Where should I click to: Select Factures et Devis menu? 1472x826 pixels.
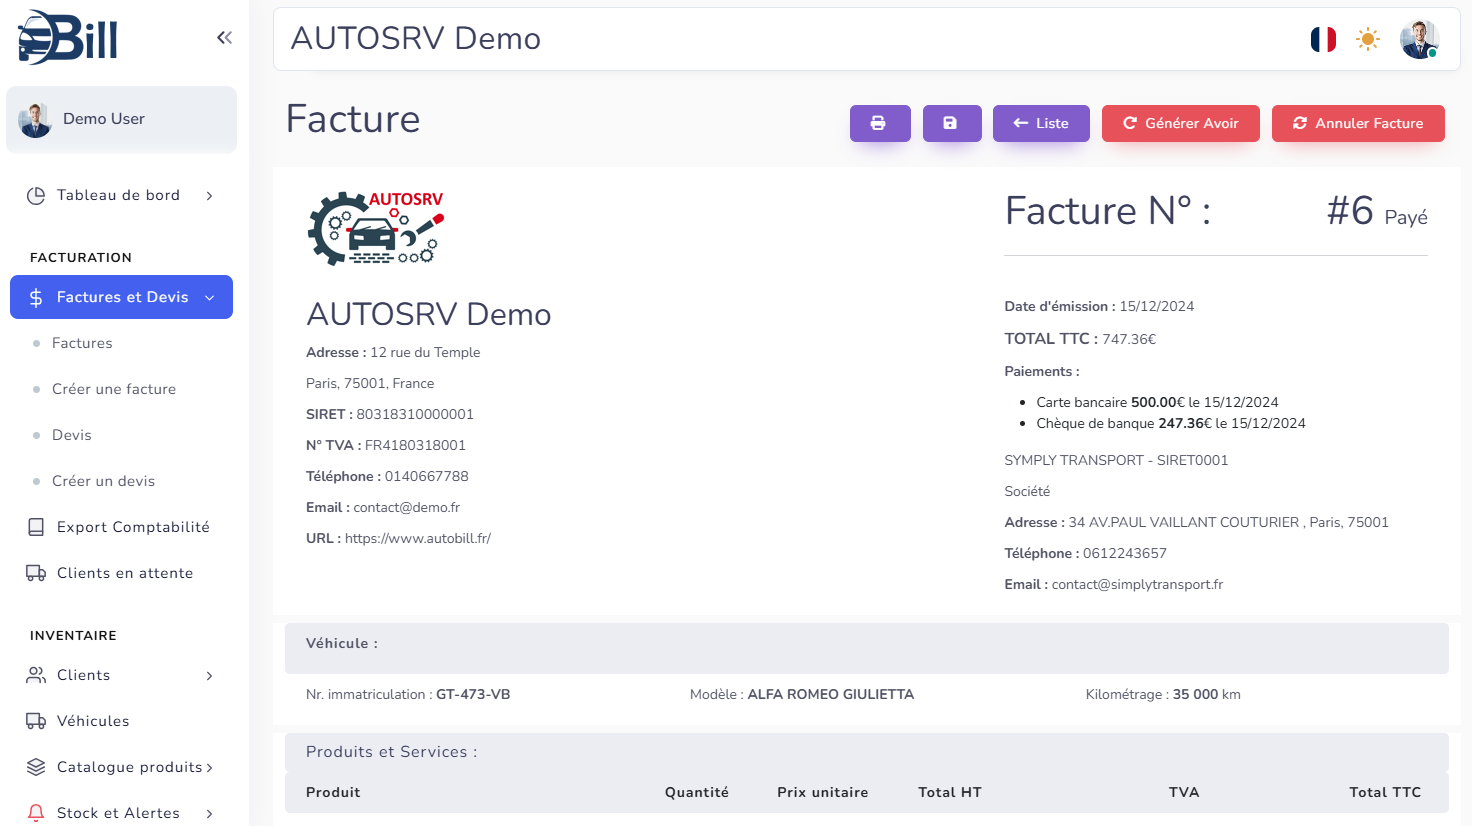[121, 297]
